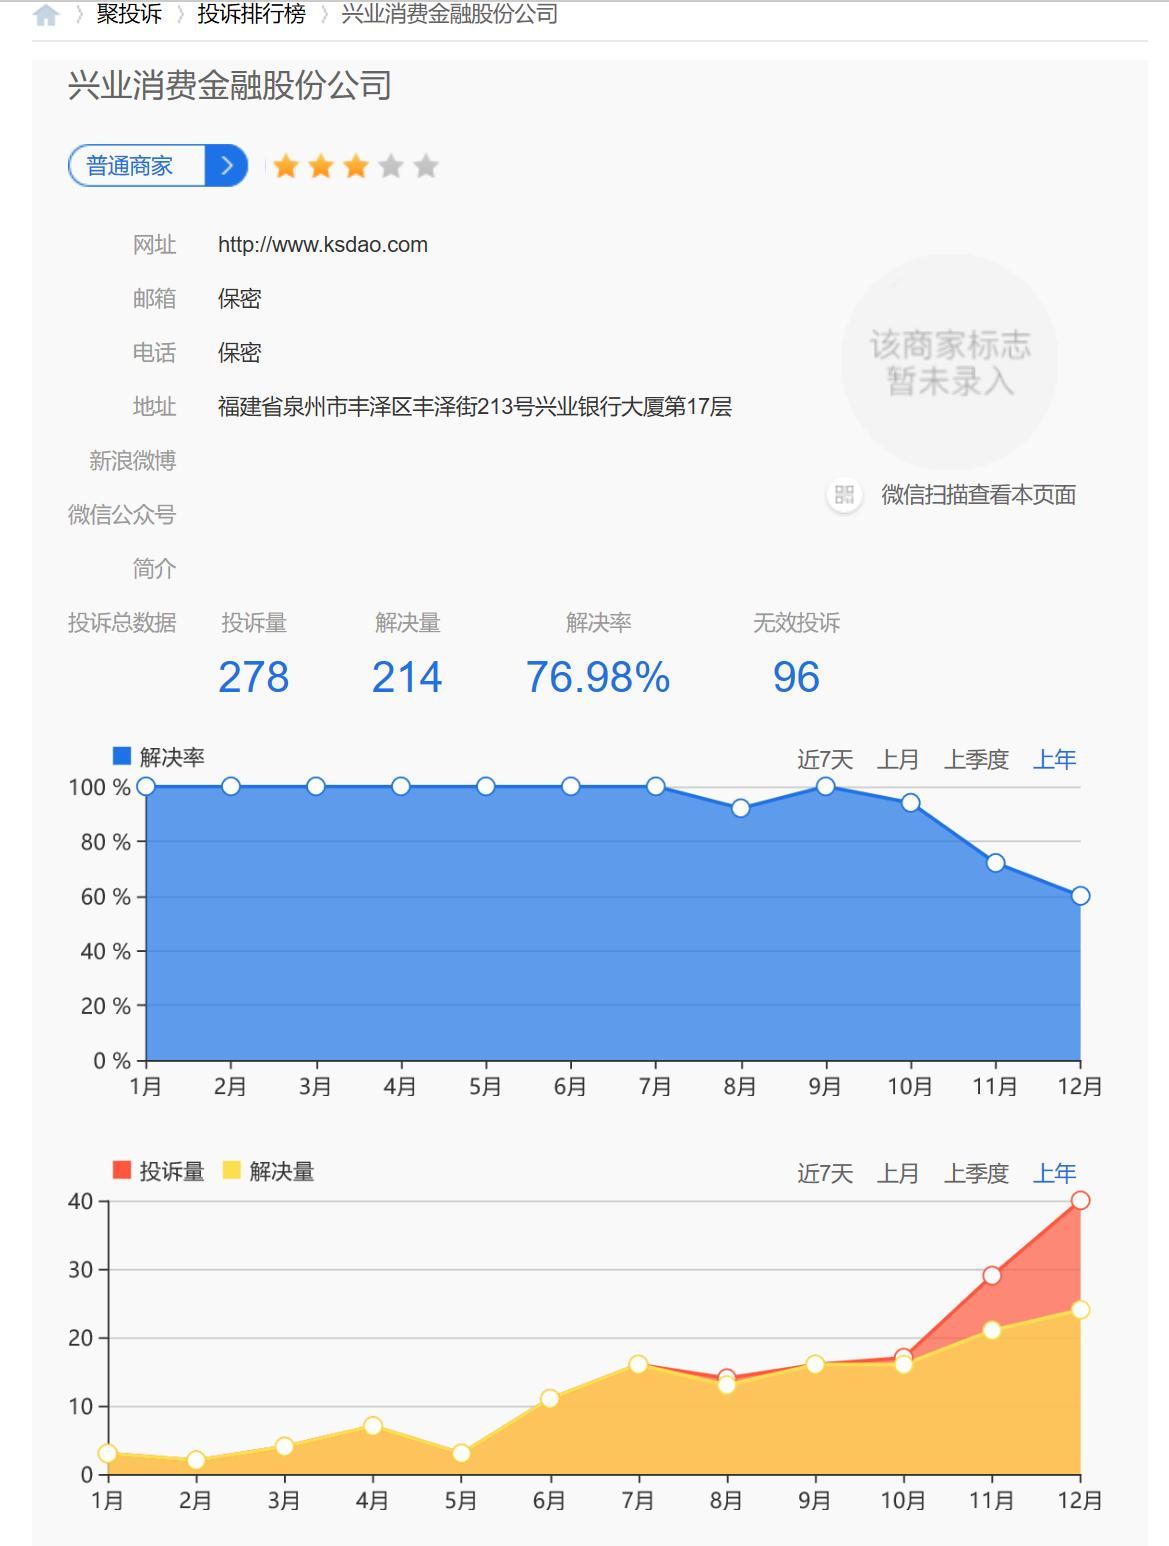Open 投诉排行榜 breadcrumb link
The width and height of the screenshot is (1169, 1546).
(251, 14)
